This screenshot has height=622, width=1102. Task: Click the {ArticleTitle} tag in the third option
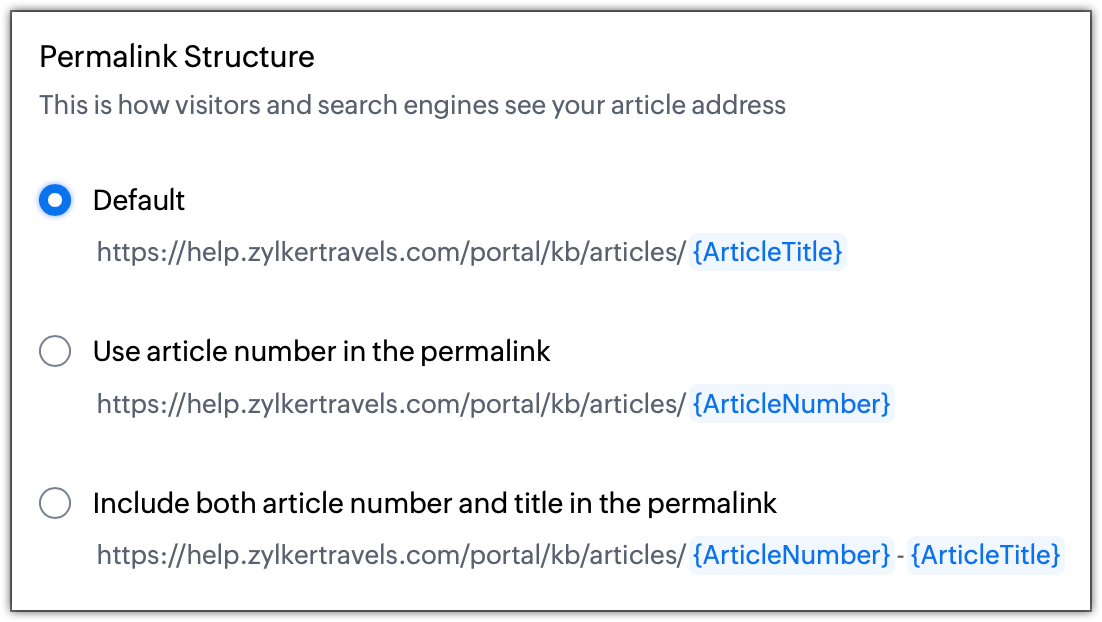(985, 555)
